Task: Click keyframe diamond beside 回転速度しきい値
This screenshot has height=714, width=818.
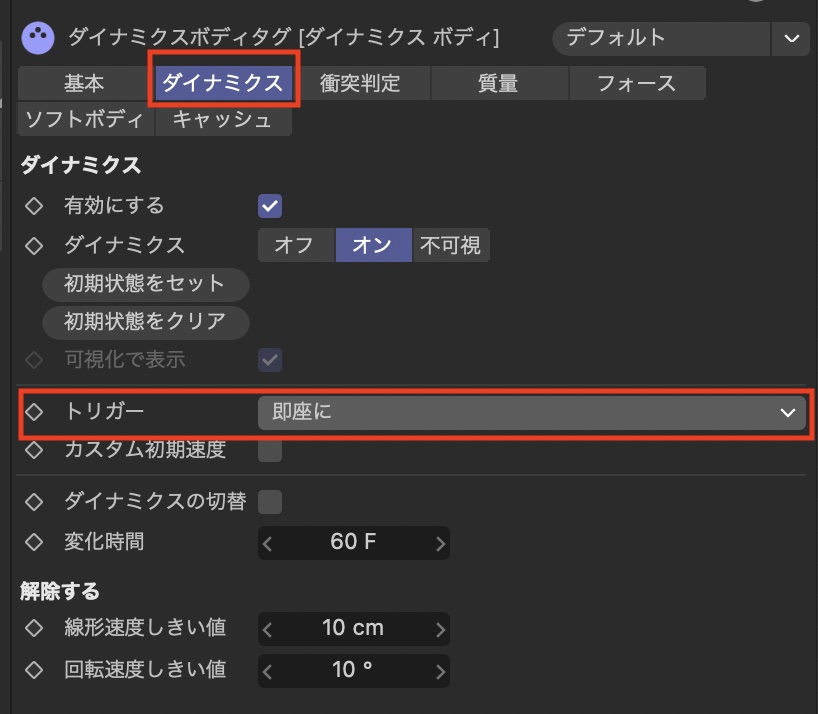Action: coord(34,669)
